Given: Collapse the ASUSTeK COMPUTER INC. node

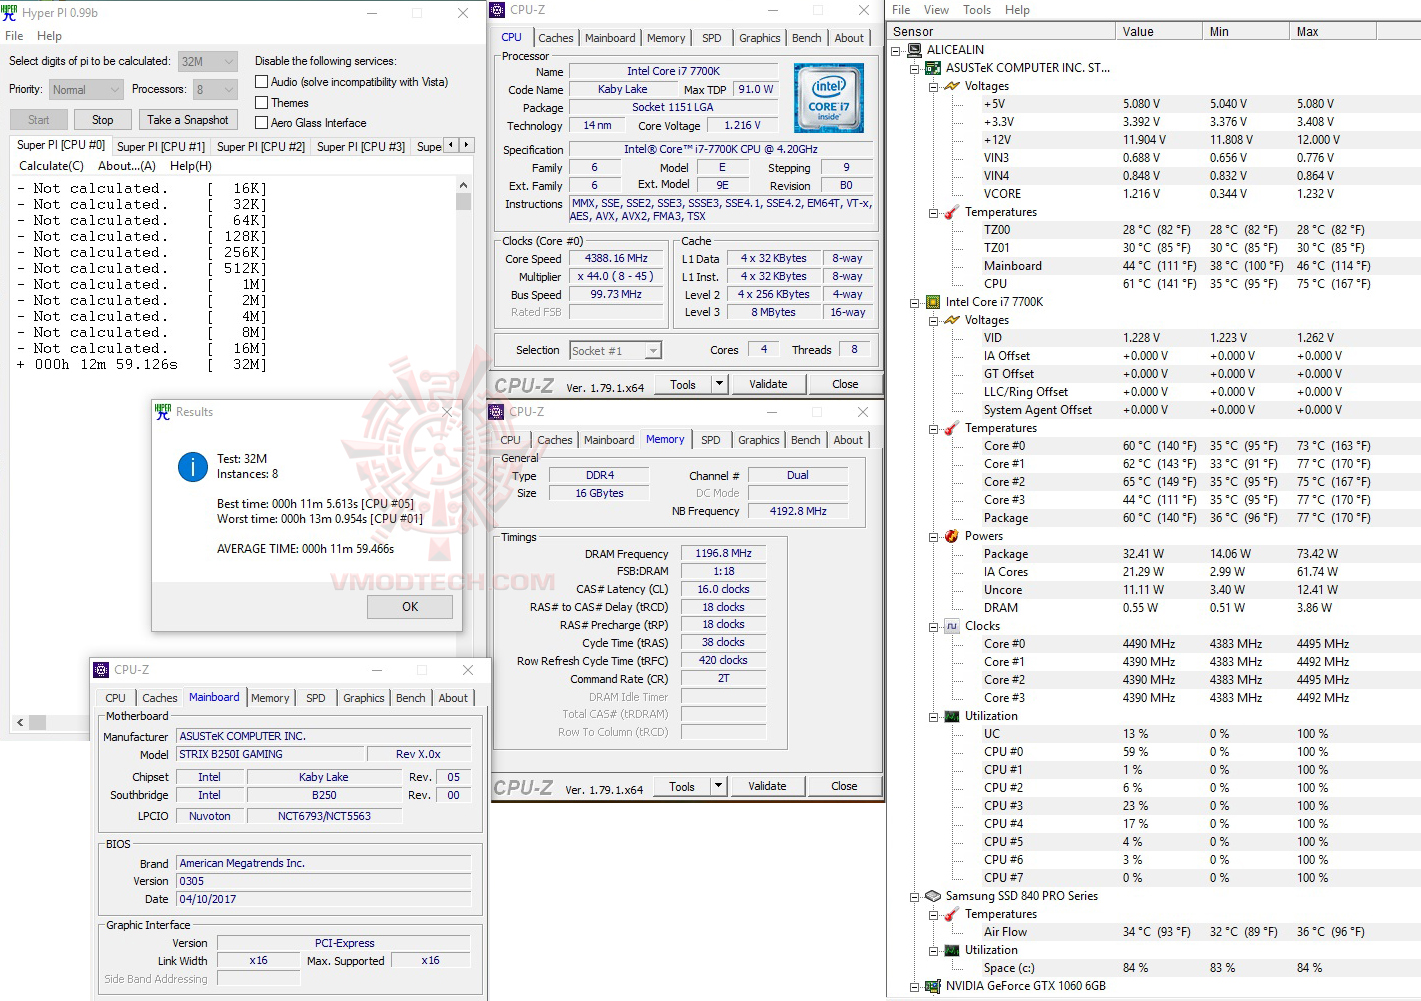Looking at the screenshot, I should (914, 68).
